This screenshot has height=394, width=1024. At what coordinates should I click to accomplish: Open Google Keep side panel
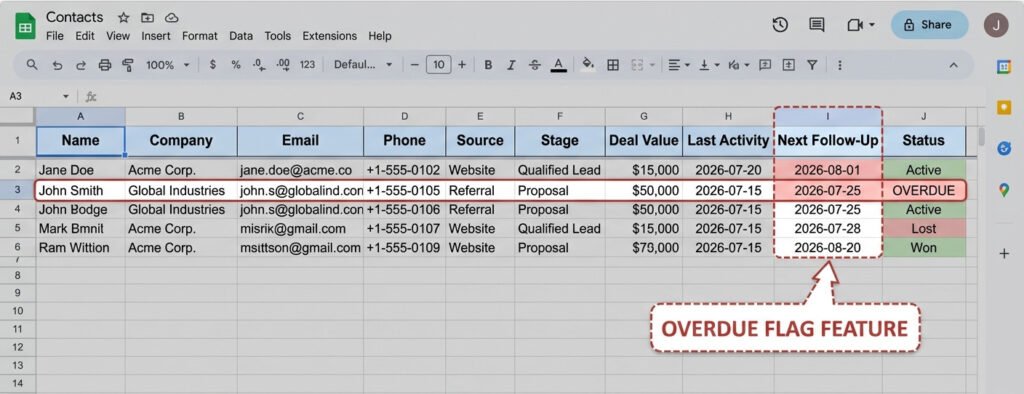click(x=1004, y=108)
